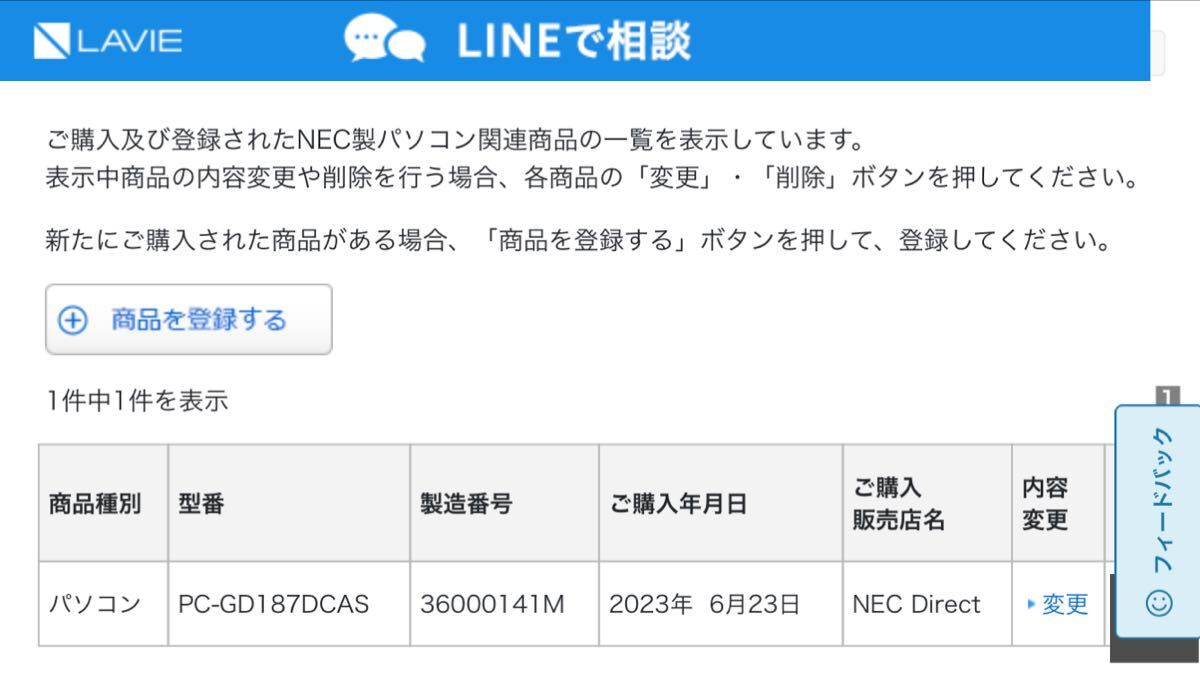Click the 商品種別 column header

[x=103, y=503]
